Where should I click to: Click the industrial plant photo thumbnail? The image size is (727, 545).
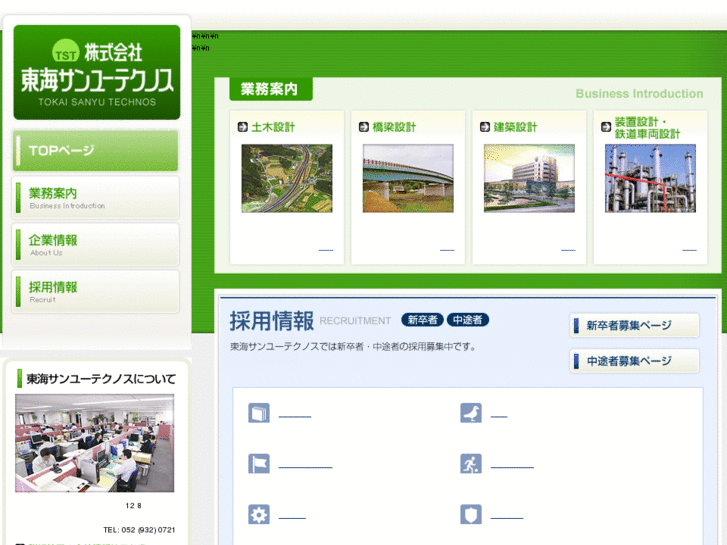pyautogui.click(x=650, y=179)
